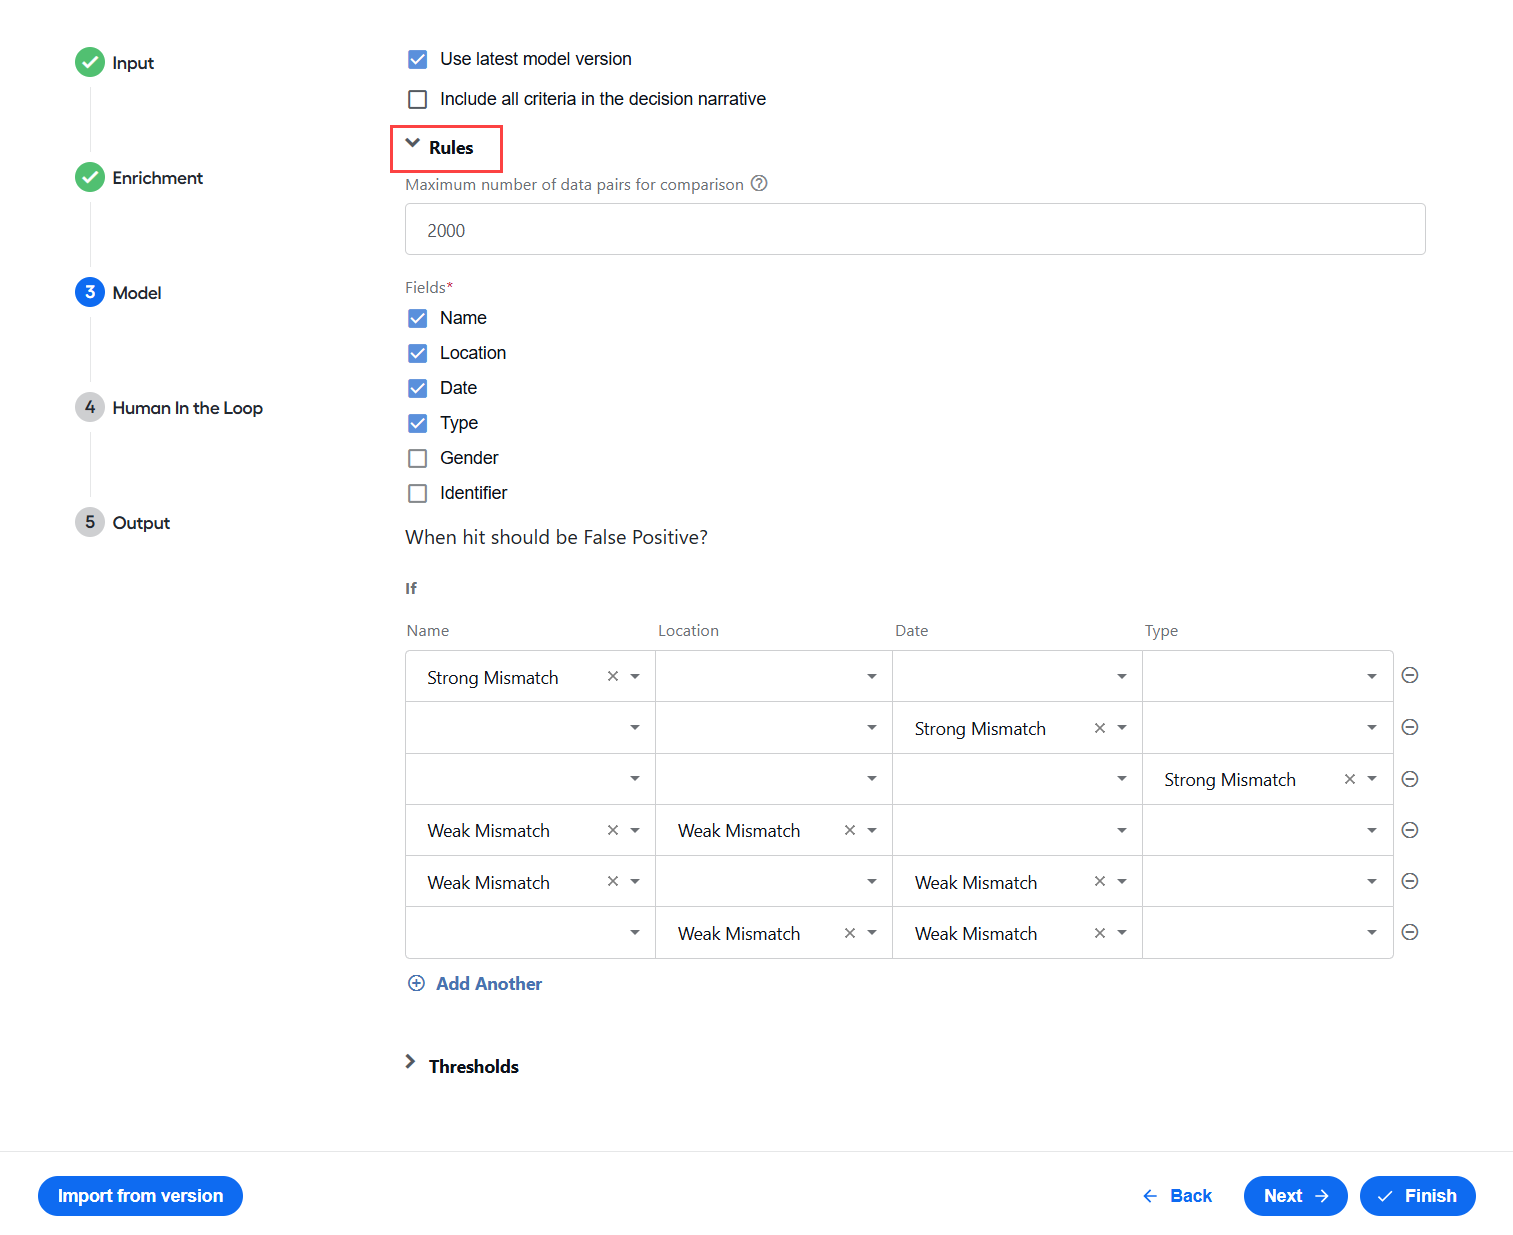Clear Date Weak Mismatch in the Location-Date row
The height and width of the screenshot is (1235, 1513).
click(x=1100, y=933)
